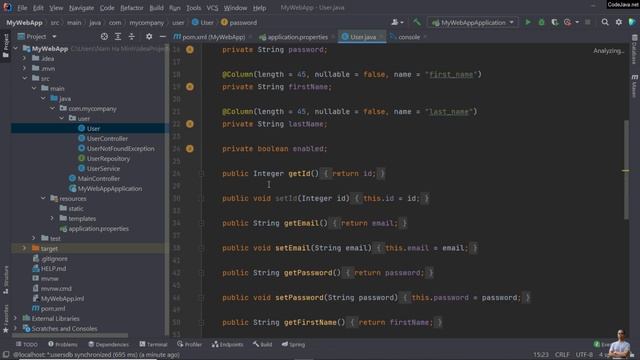
Task: Run with coverage icon in toolbar
Action: pos(554,22)
